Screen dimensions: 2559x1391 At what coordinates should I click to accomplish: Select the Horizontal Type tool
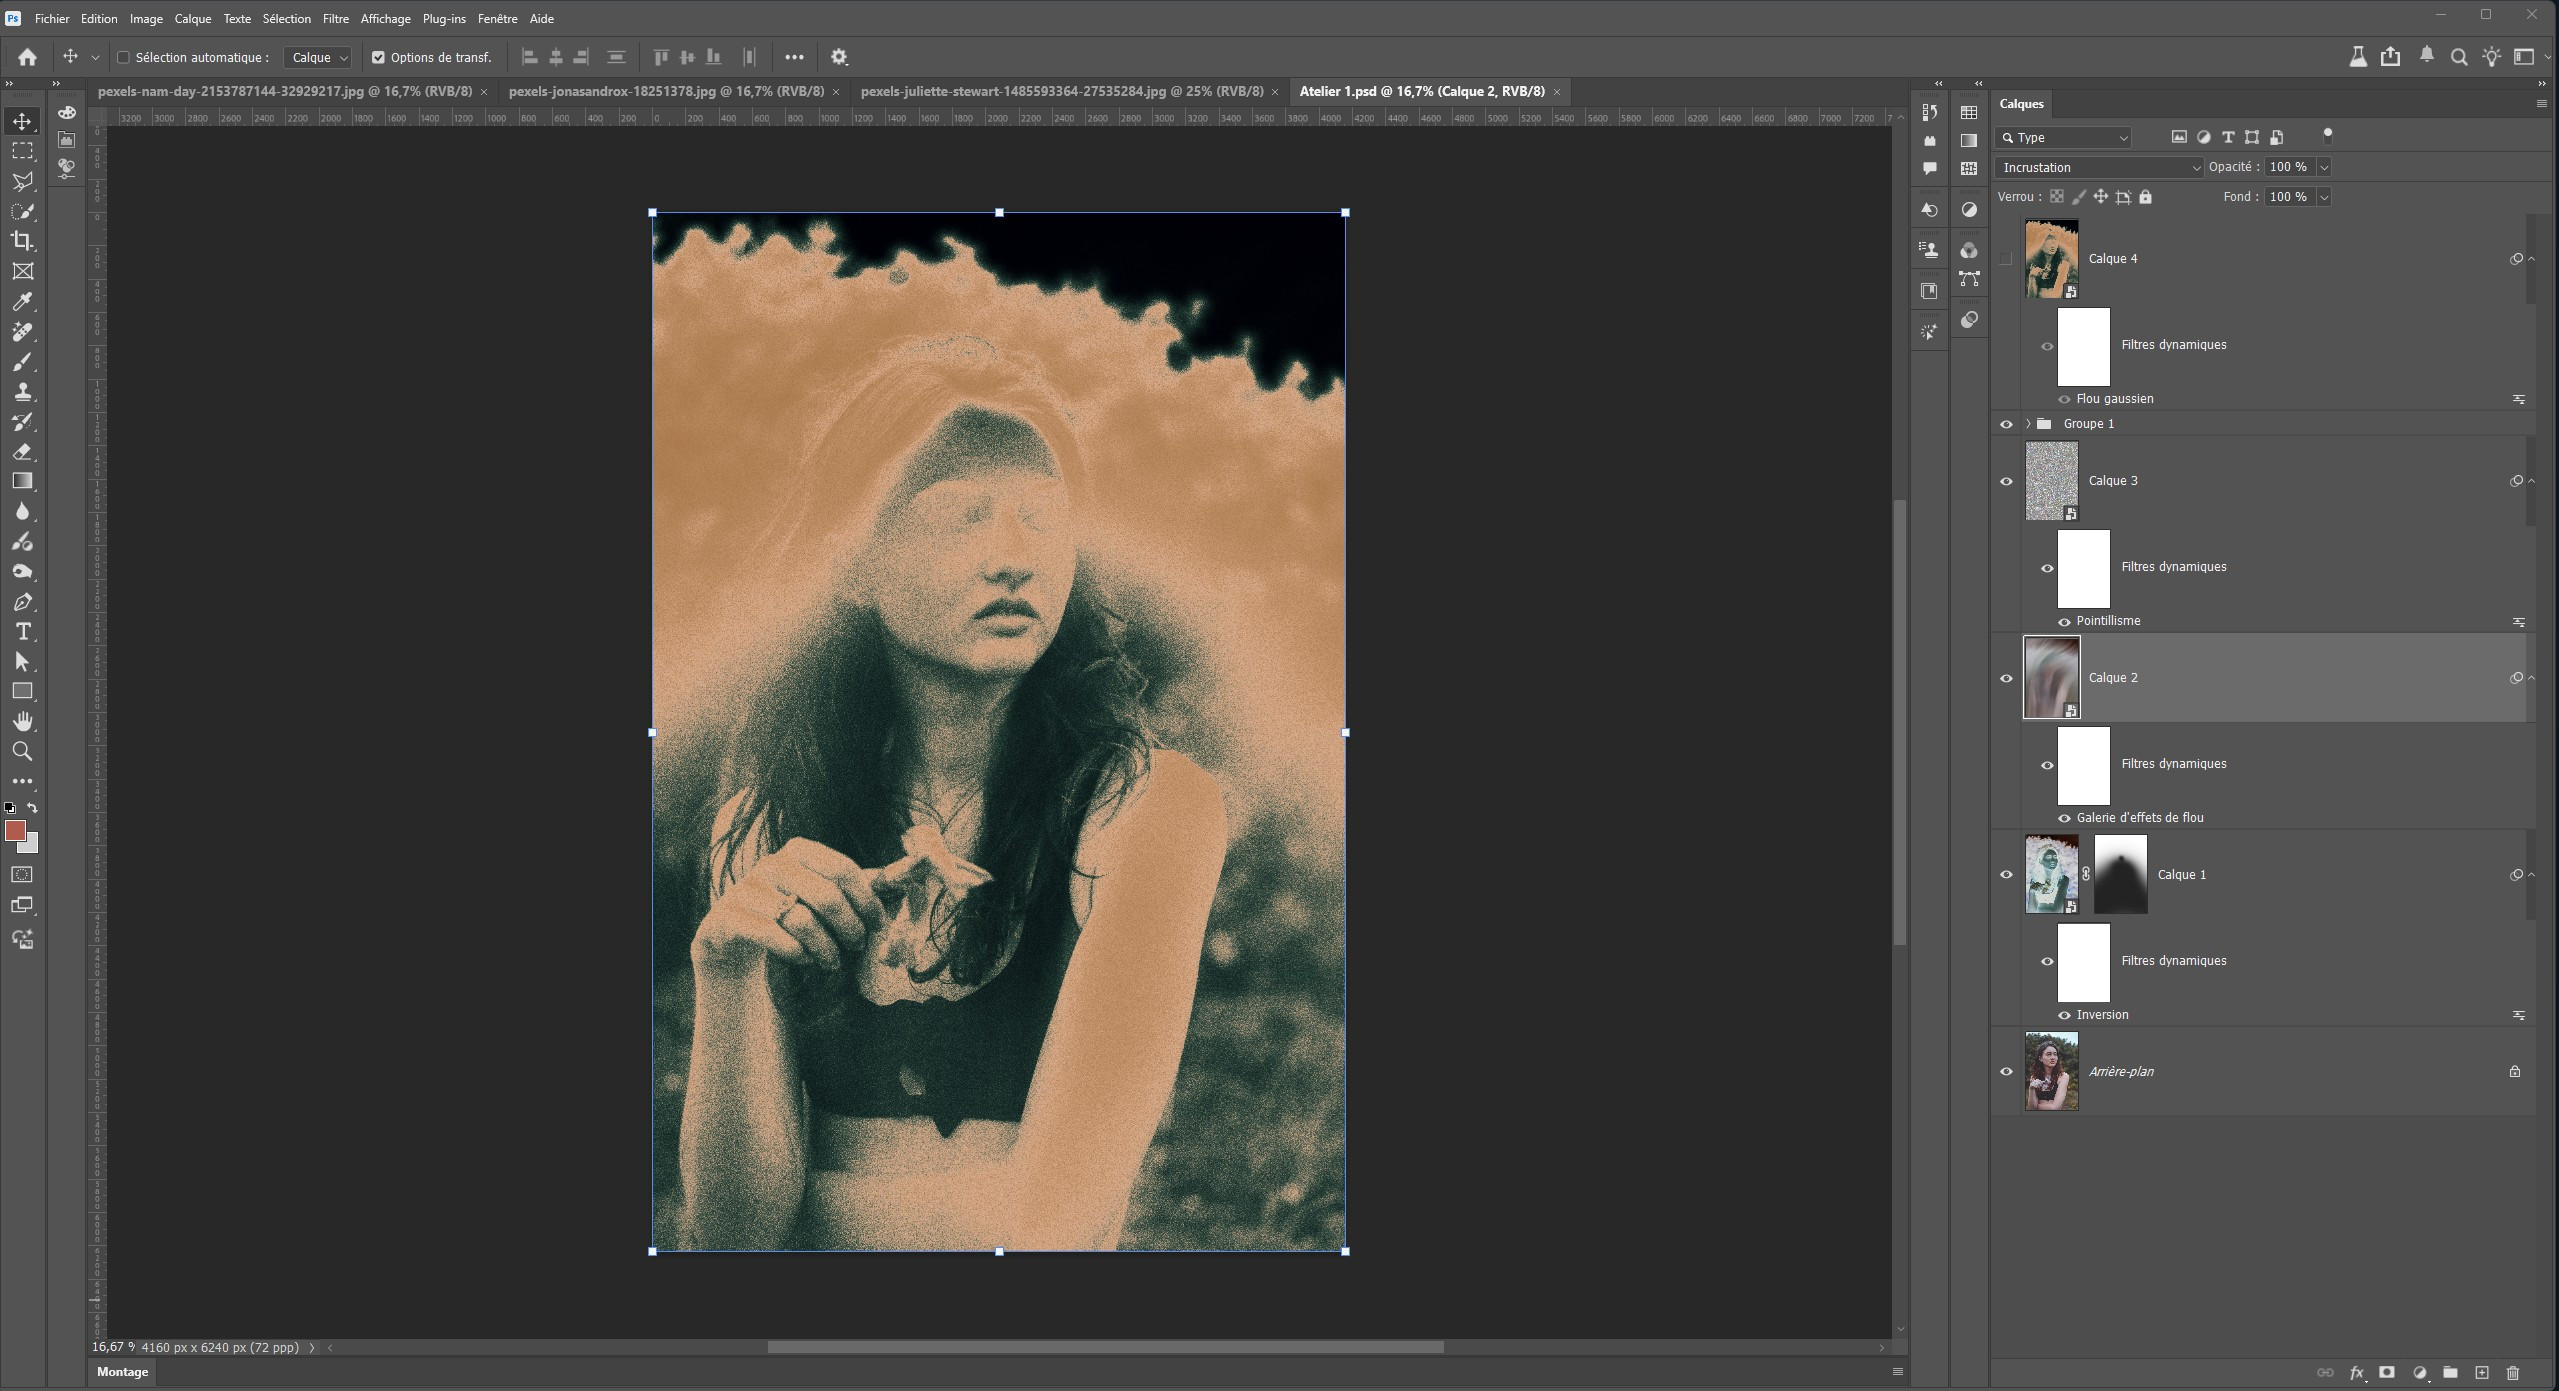click(22, 632)
